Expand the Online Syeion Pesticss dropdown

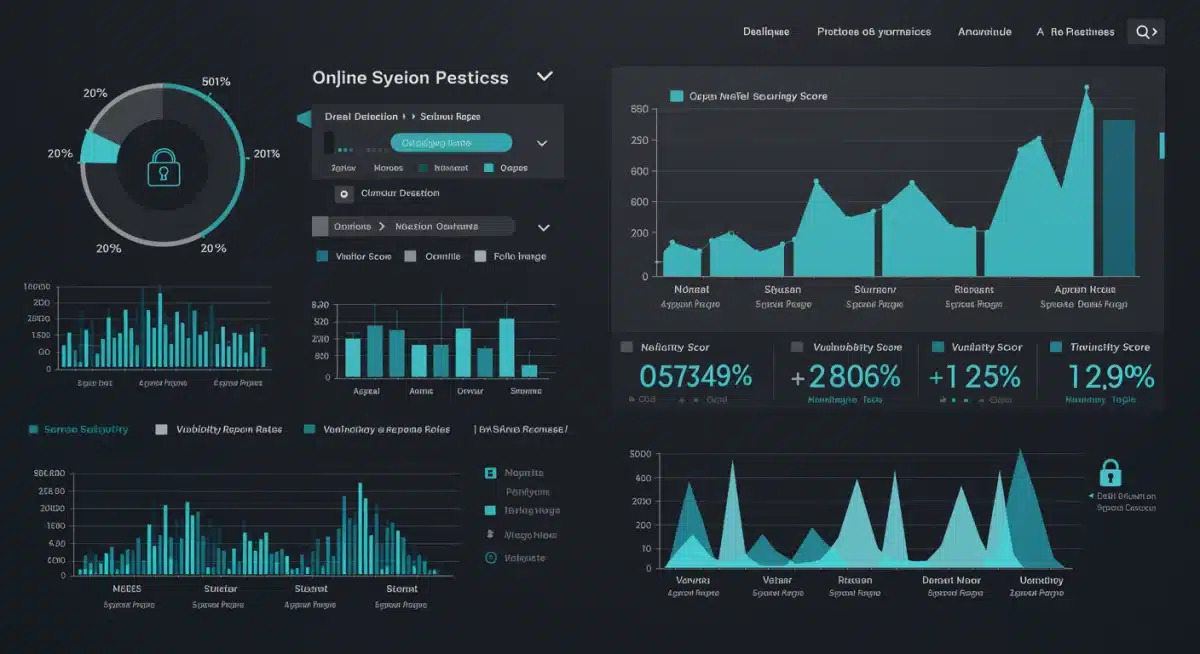pos(544,76)
